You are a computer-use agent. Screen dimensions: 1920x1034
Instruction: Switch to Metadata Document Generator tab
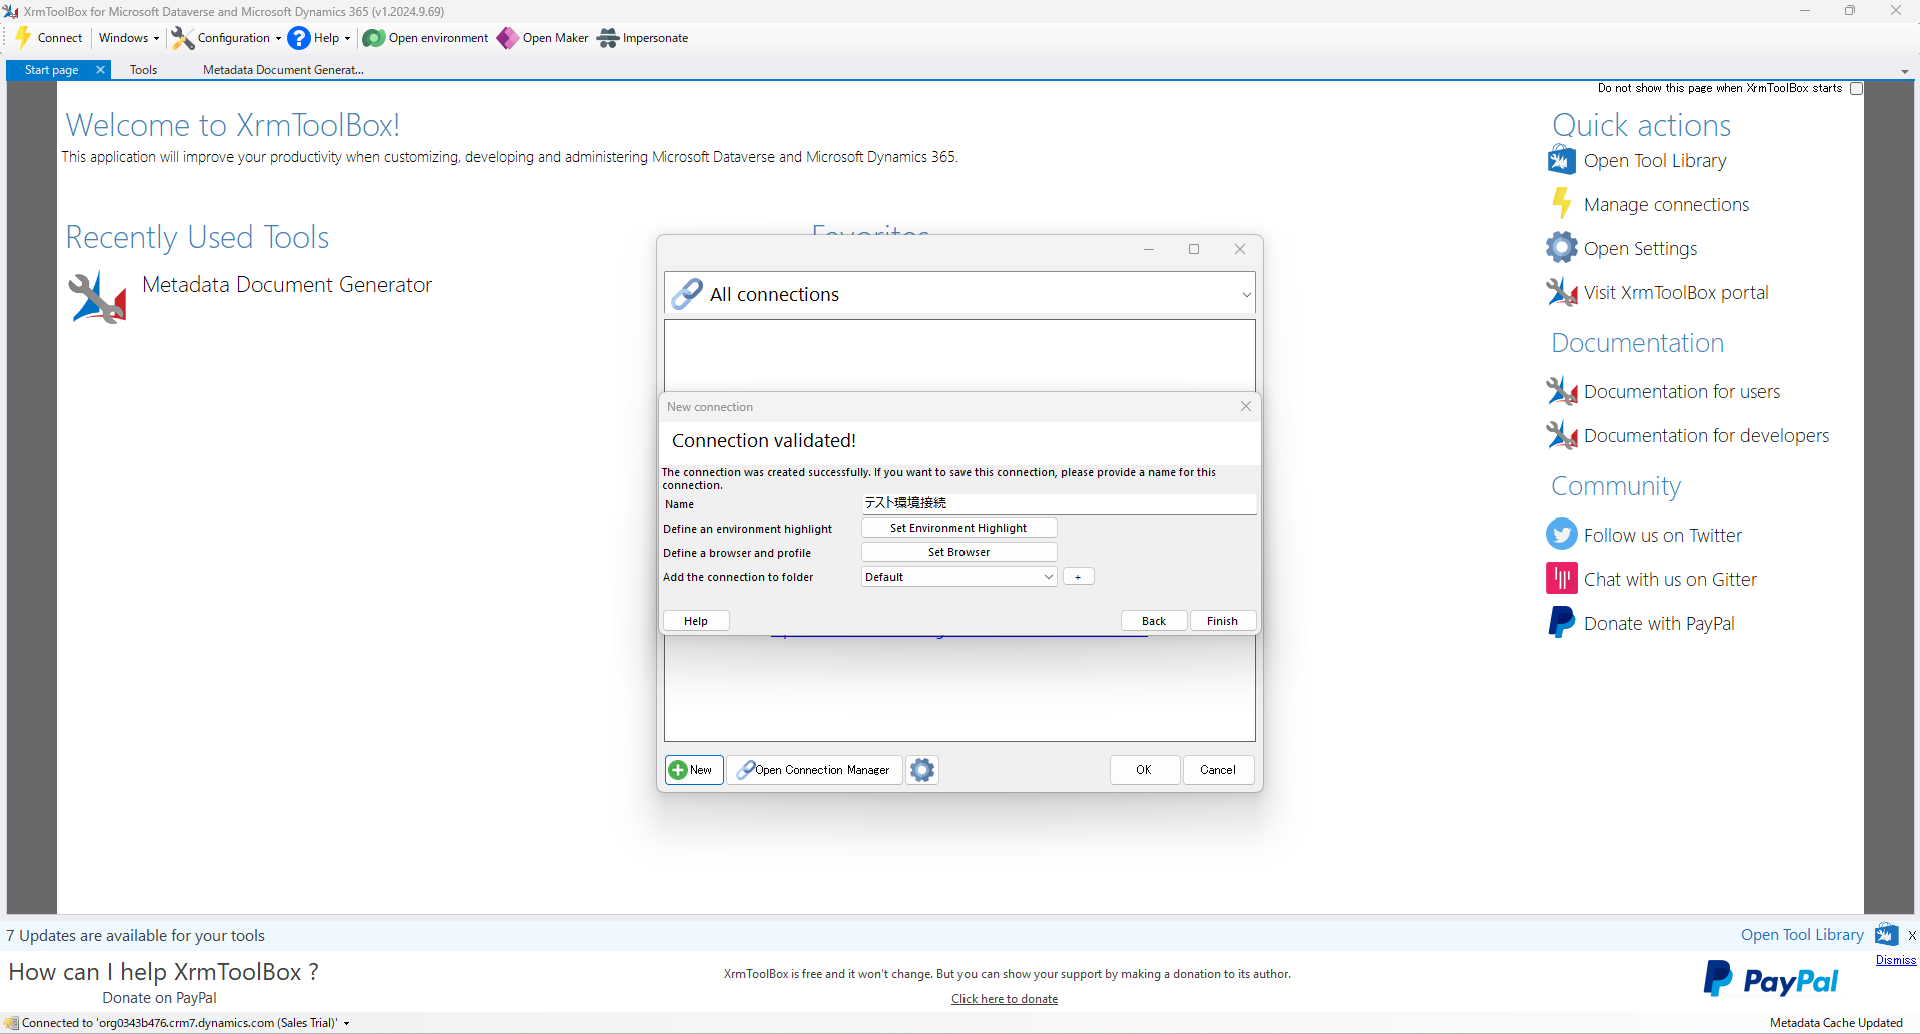(283, 70)
